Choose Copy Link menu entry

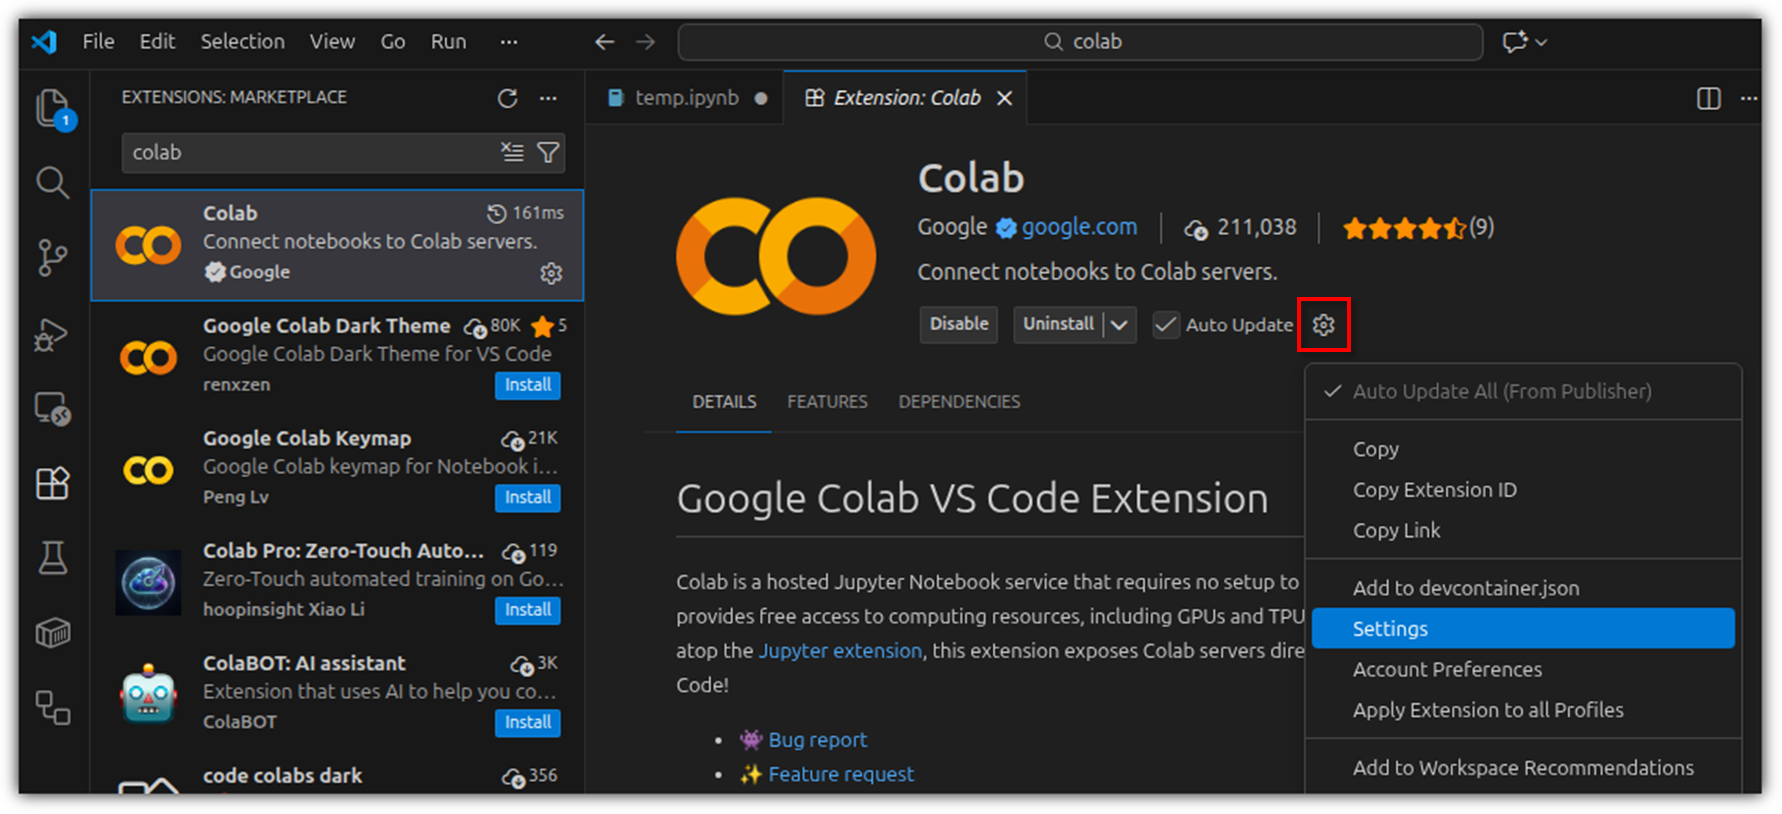[x=1523, y=531]
